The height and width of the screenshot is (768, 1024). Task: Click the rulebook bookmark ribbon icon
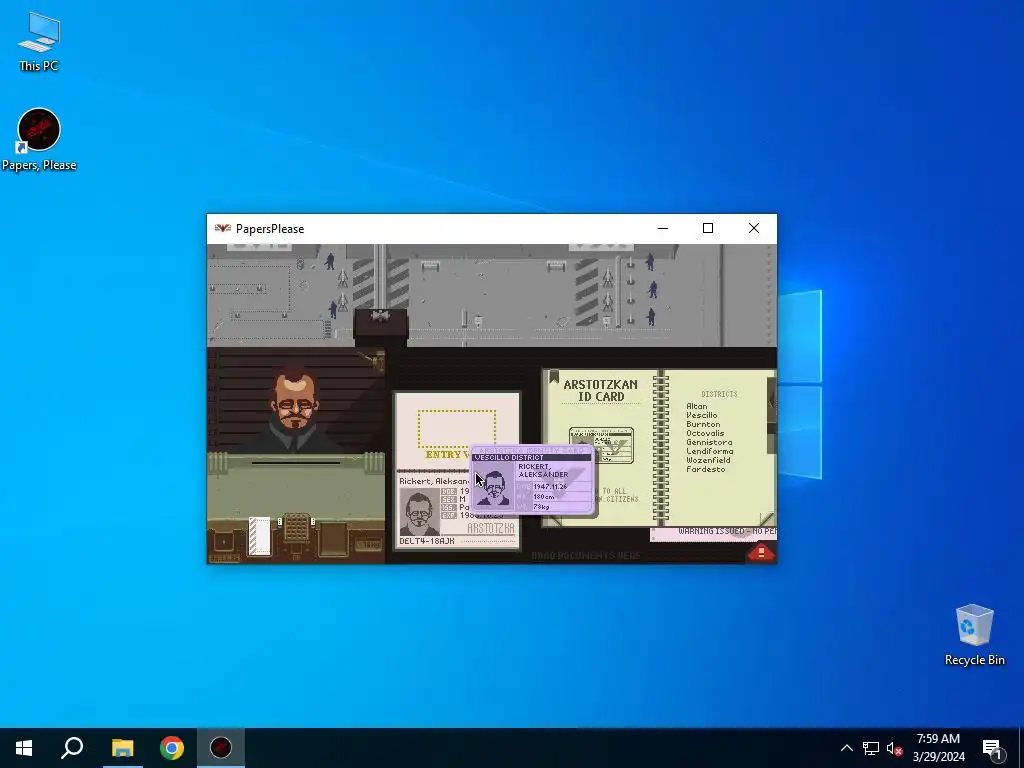coord(554,377)
